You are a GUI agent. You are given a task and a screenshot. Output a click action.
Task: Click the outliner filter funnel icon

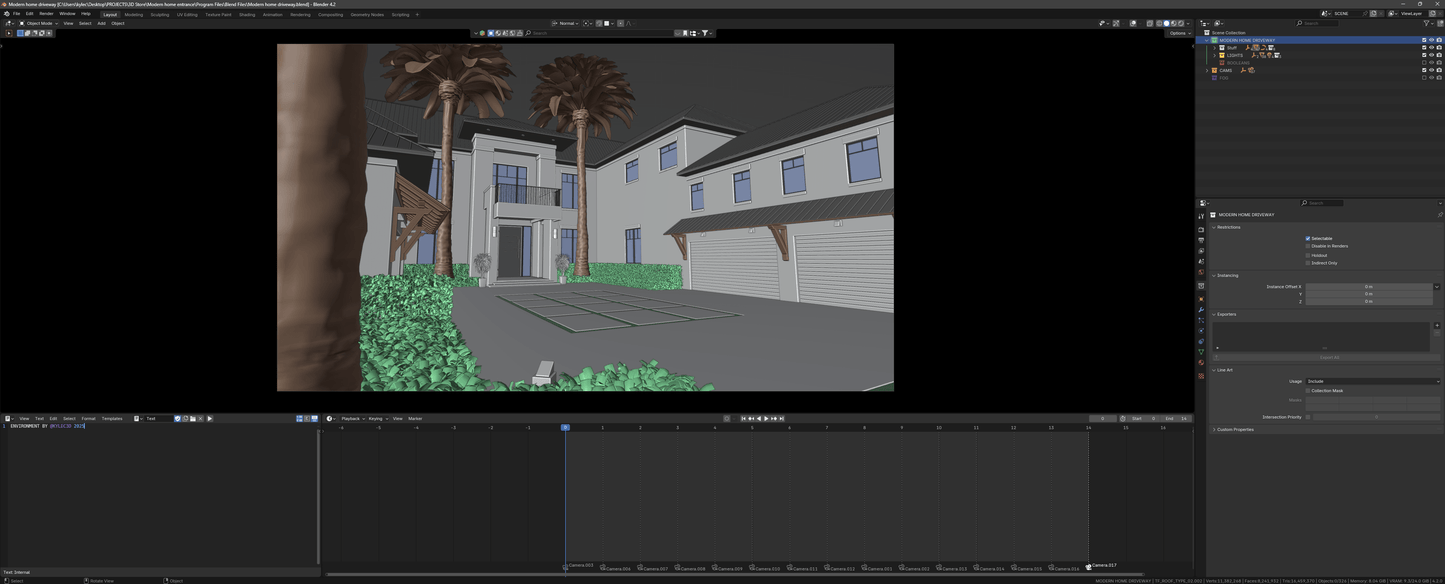point(1426,23)
